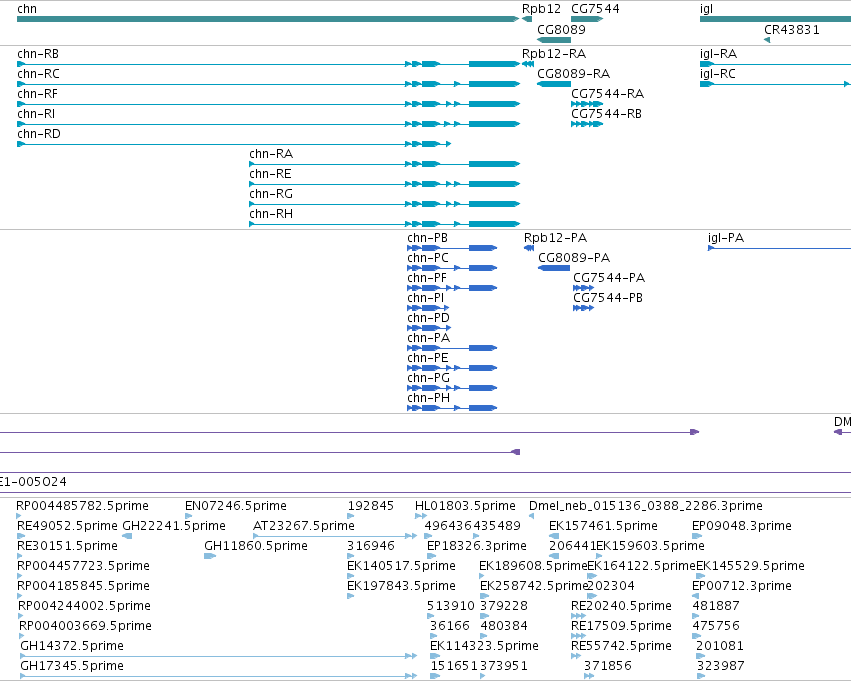Select transcript chn-RG

[384, 204]
